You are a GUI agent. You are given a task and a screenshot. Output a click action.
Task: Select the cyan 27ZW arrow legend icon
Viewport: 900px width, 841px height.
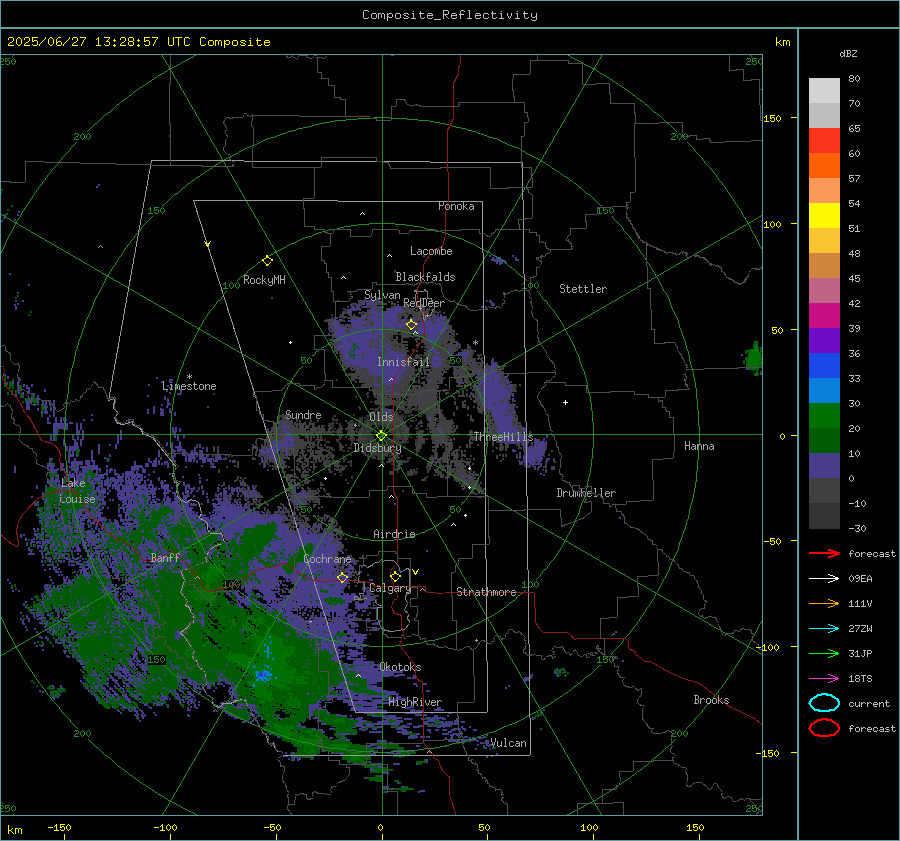824,629
